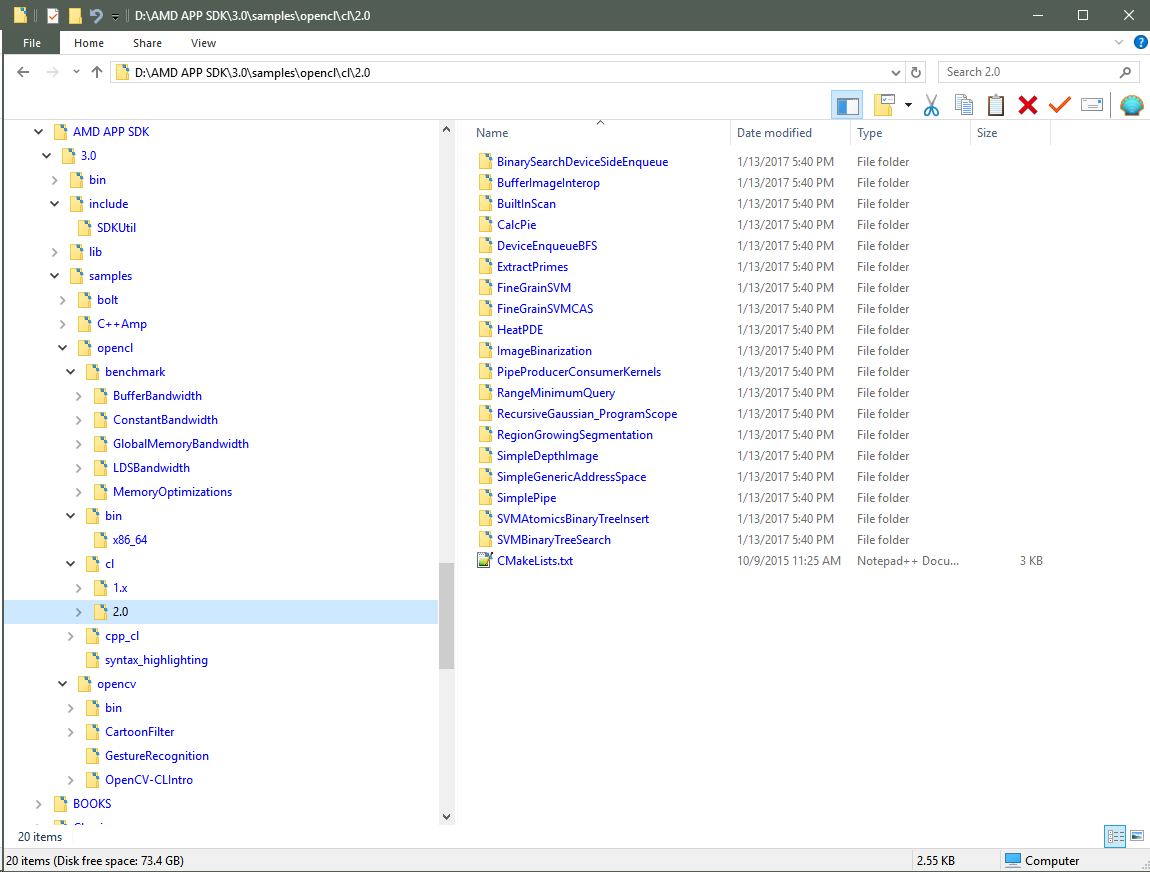Image resolution: width=1150 pixels, height=872 pixels.
Task: Expand the ribbon with the chevron
Action: (1118, 43)
